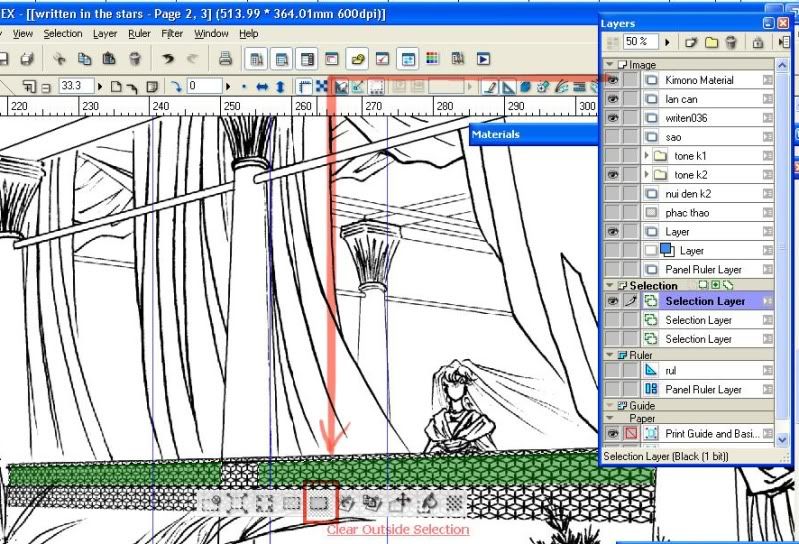Open Layers panel flyout menu icon
799x544 pixels.
(785, 42)
